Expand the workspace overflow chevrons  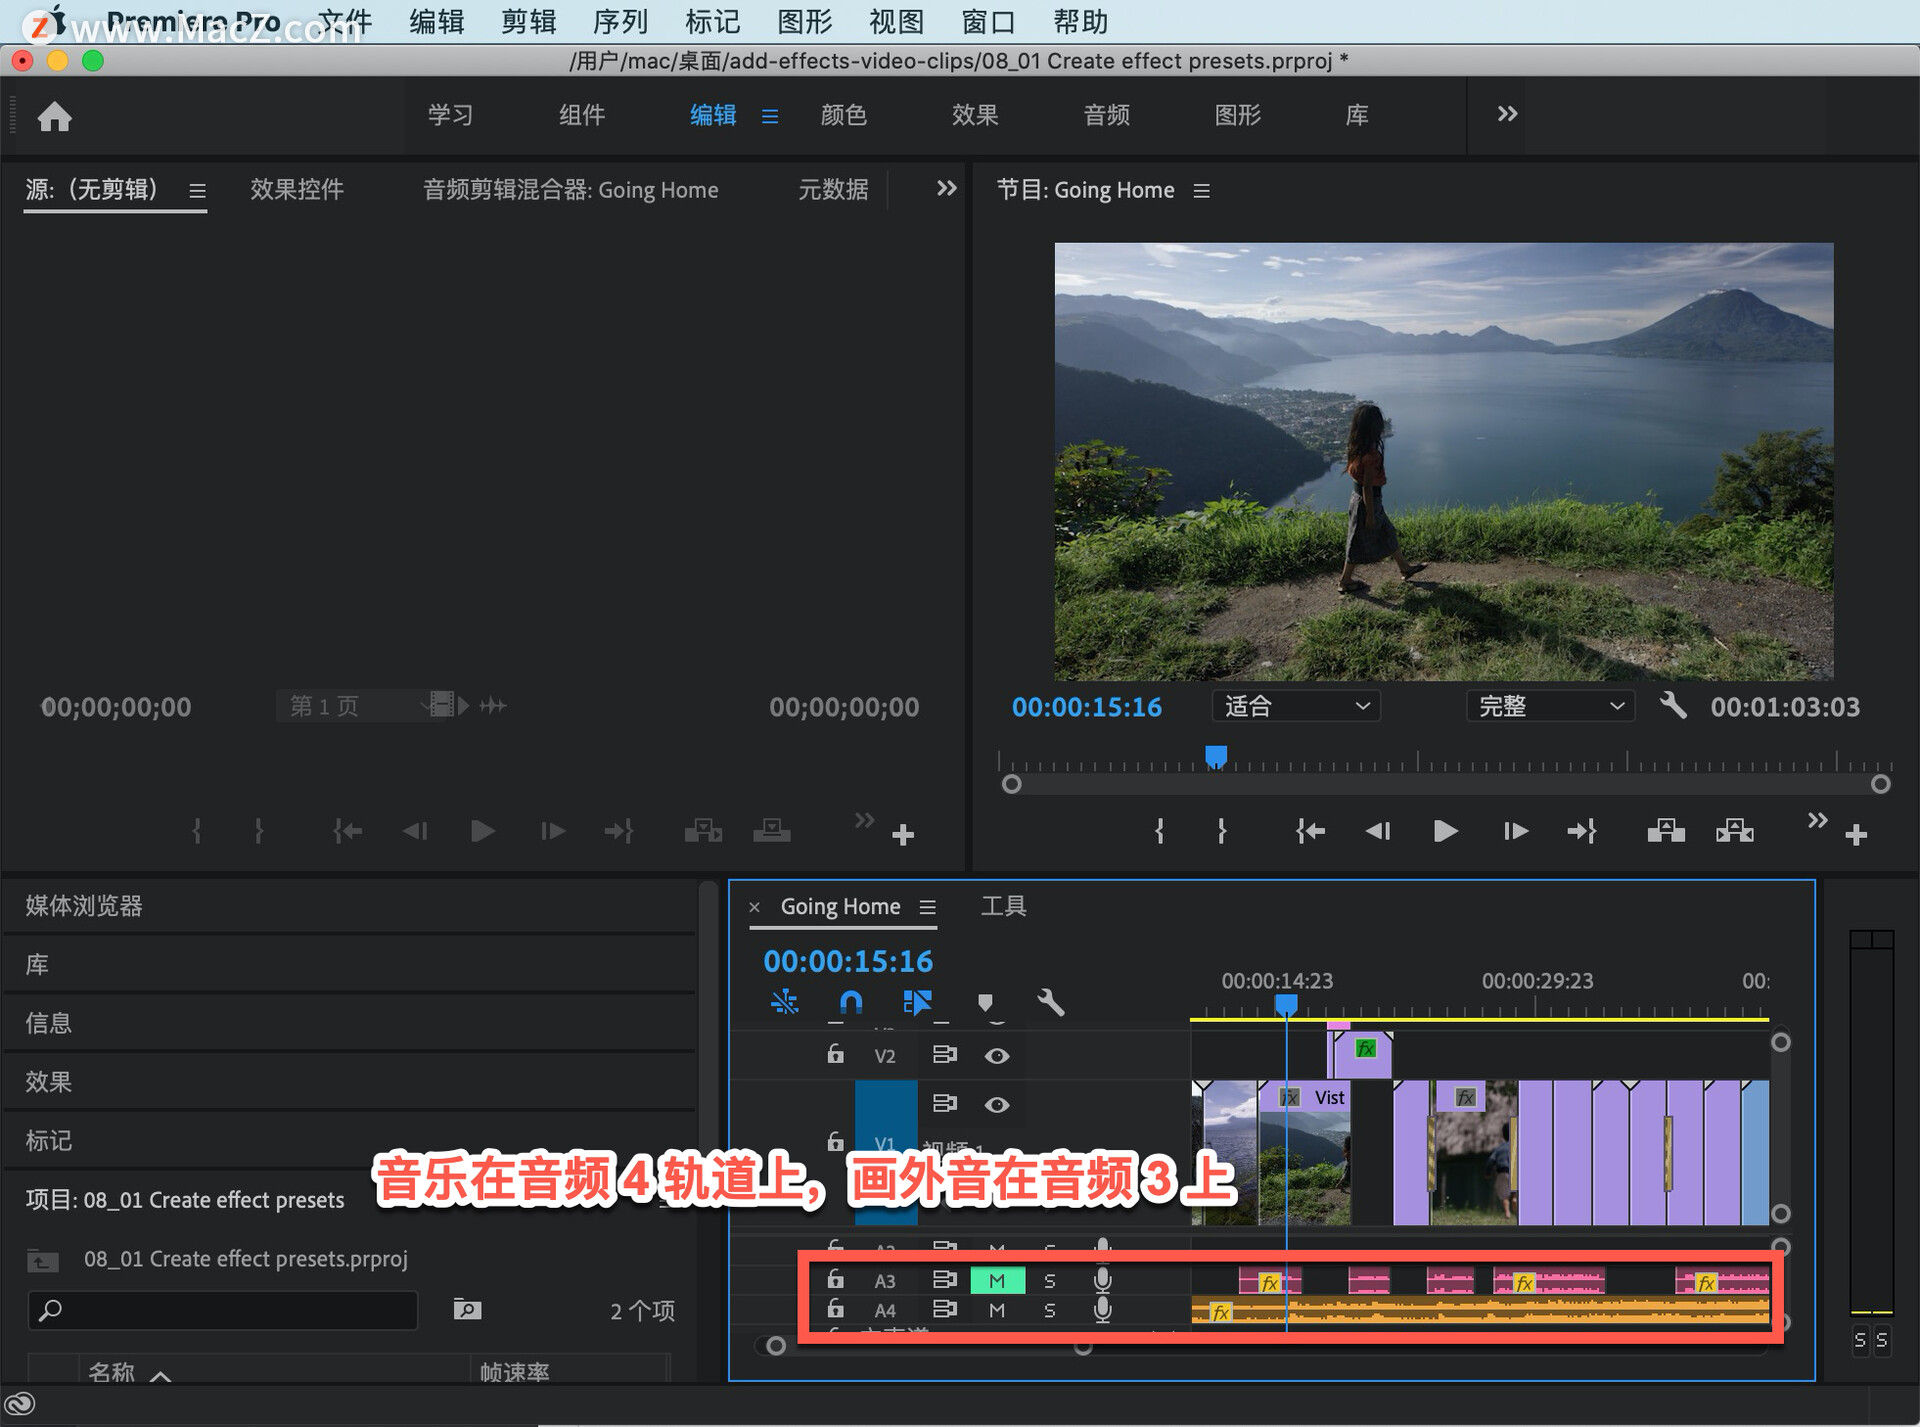(x=1507, y=114)
